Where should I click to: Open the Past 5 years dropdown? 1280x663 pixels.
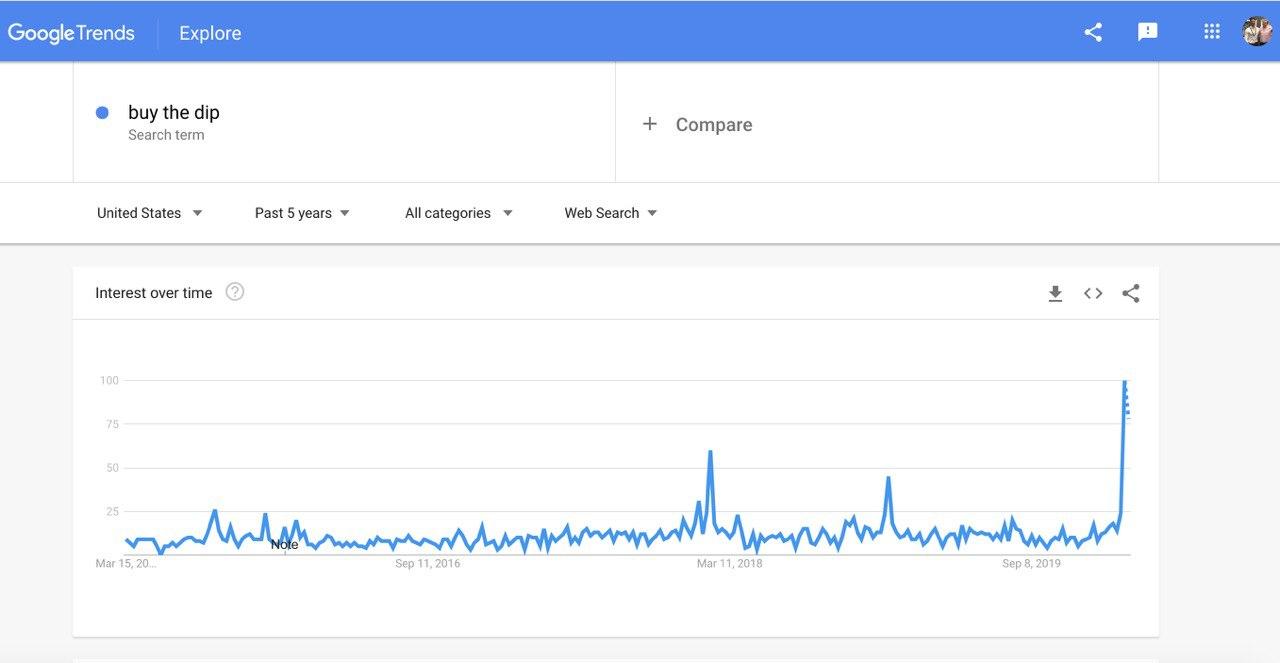pyautogui.click(x=302, y=213)
